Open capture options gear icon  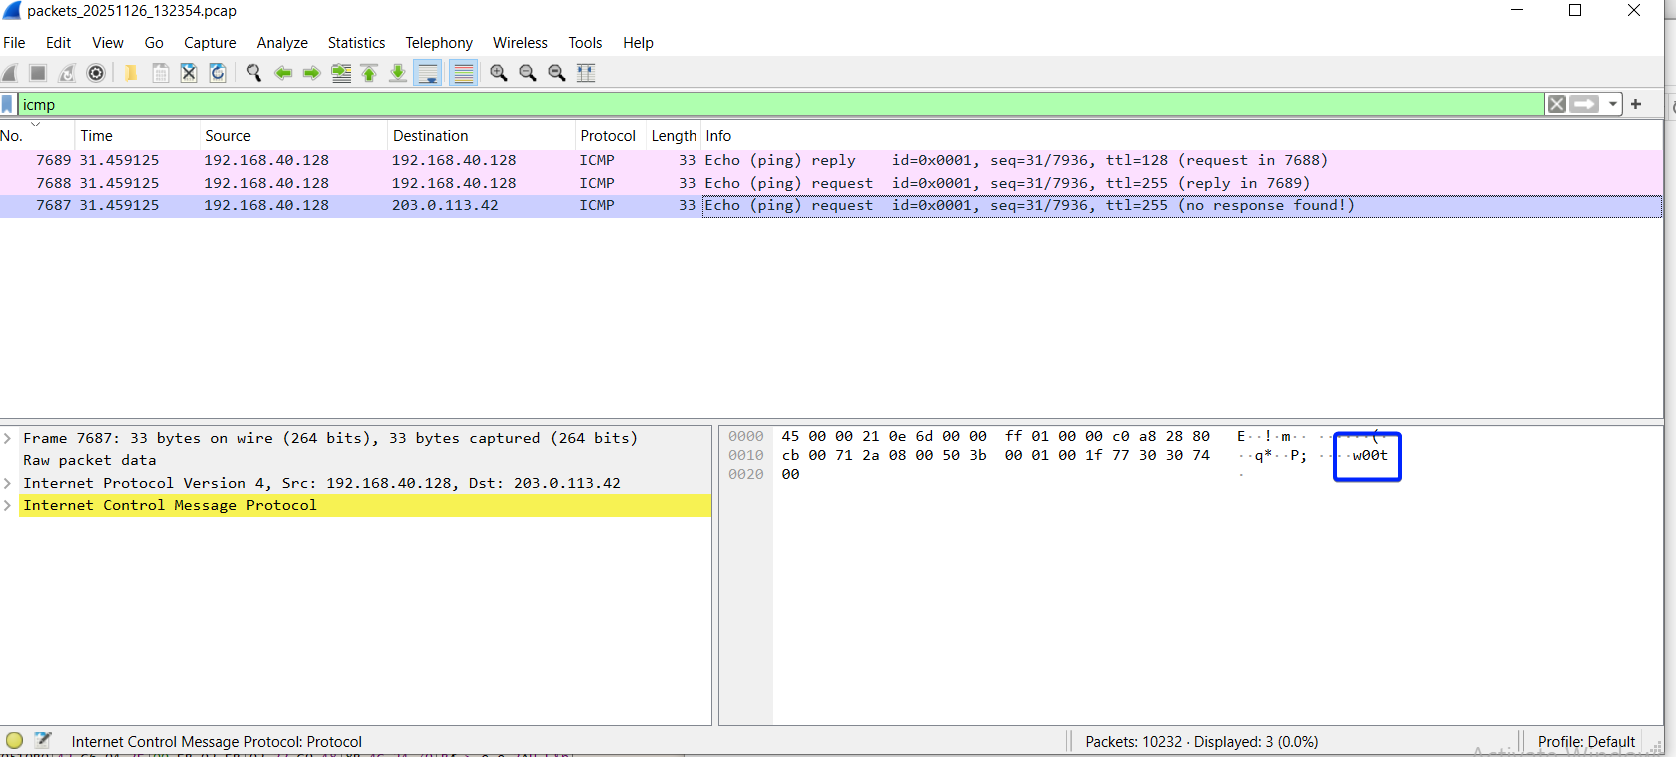(96, 73)
